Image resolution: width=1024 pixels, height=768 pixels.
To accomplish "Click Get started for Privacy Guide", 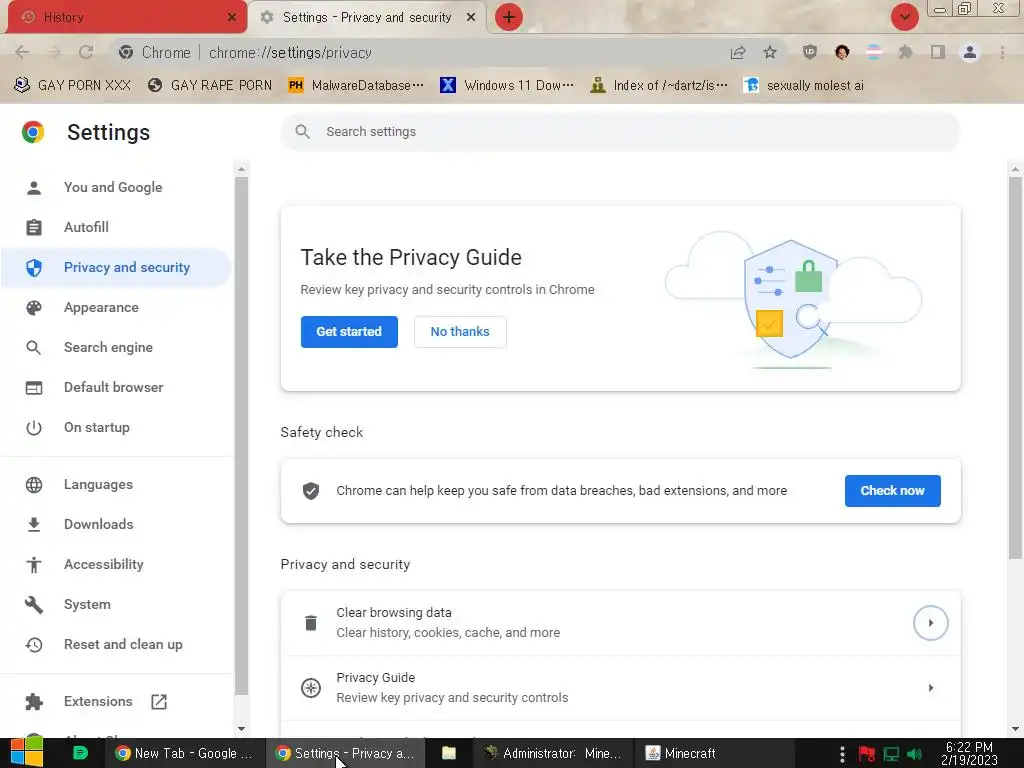I will coord(349,332).
